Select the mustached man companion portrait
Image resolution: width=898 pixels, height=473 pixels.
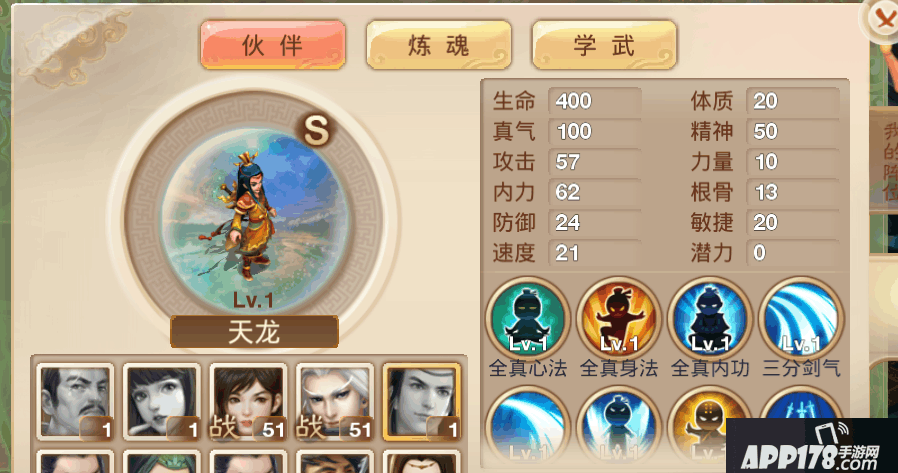click(75, 402)
